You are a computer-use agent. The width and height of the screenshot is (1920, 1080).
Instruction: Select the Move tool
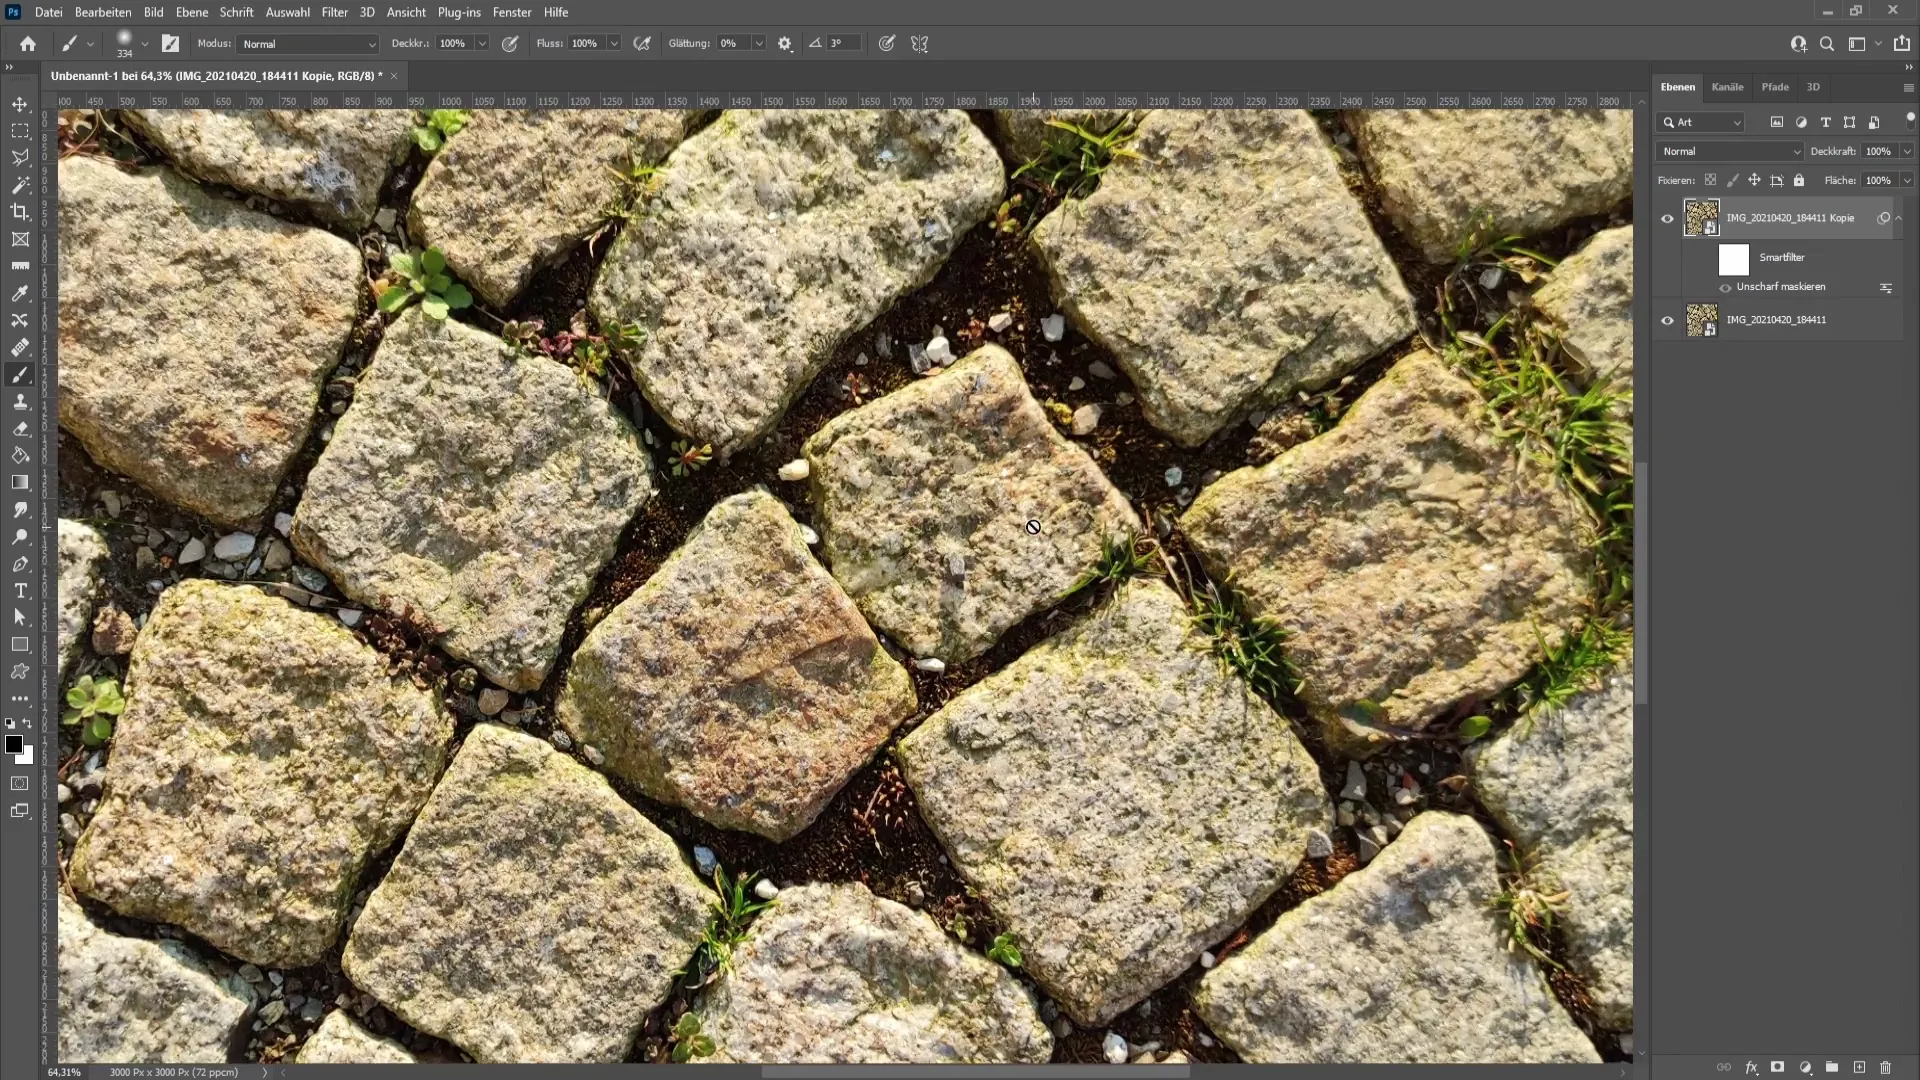point(20,103)
